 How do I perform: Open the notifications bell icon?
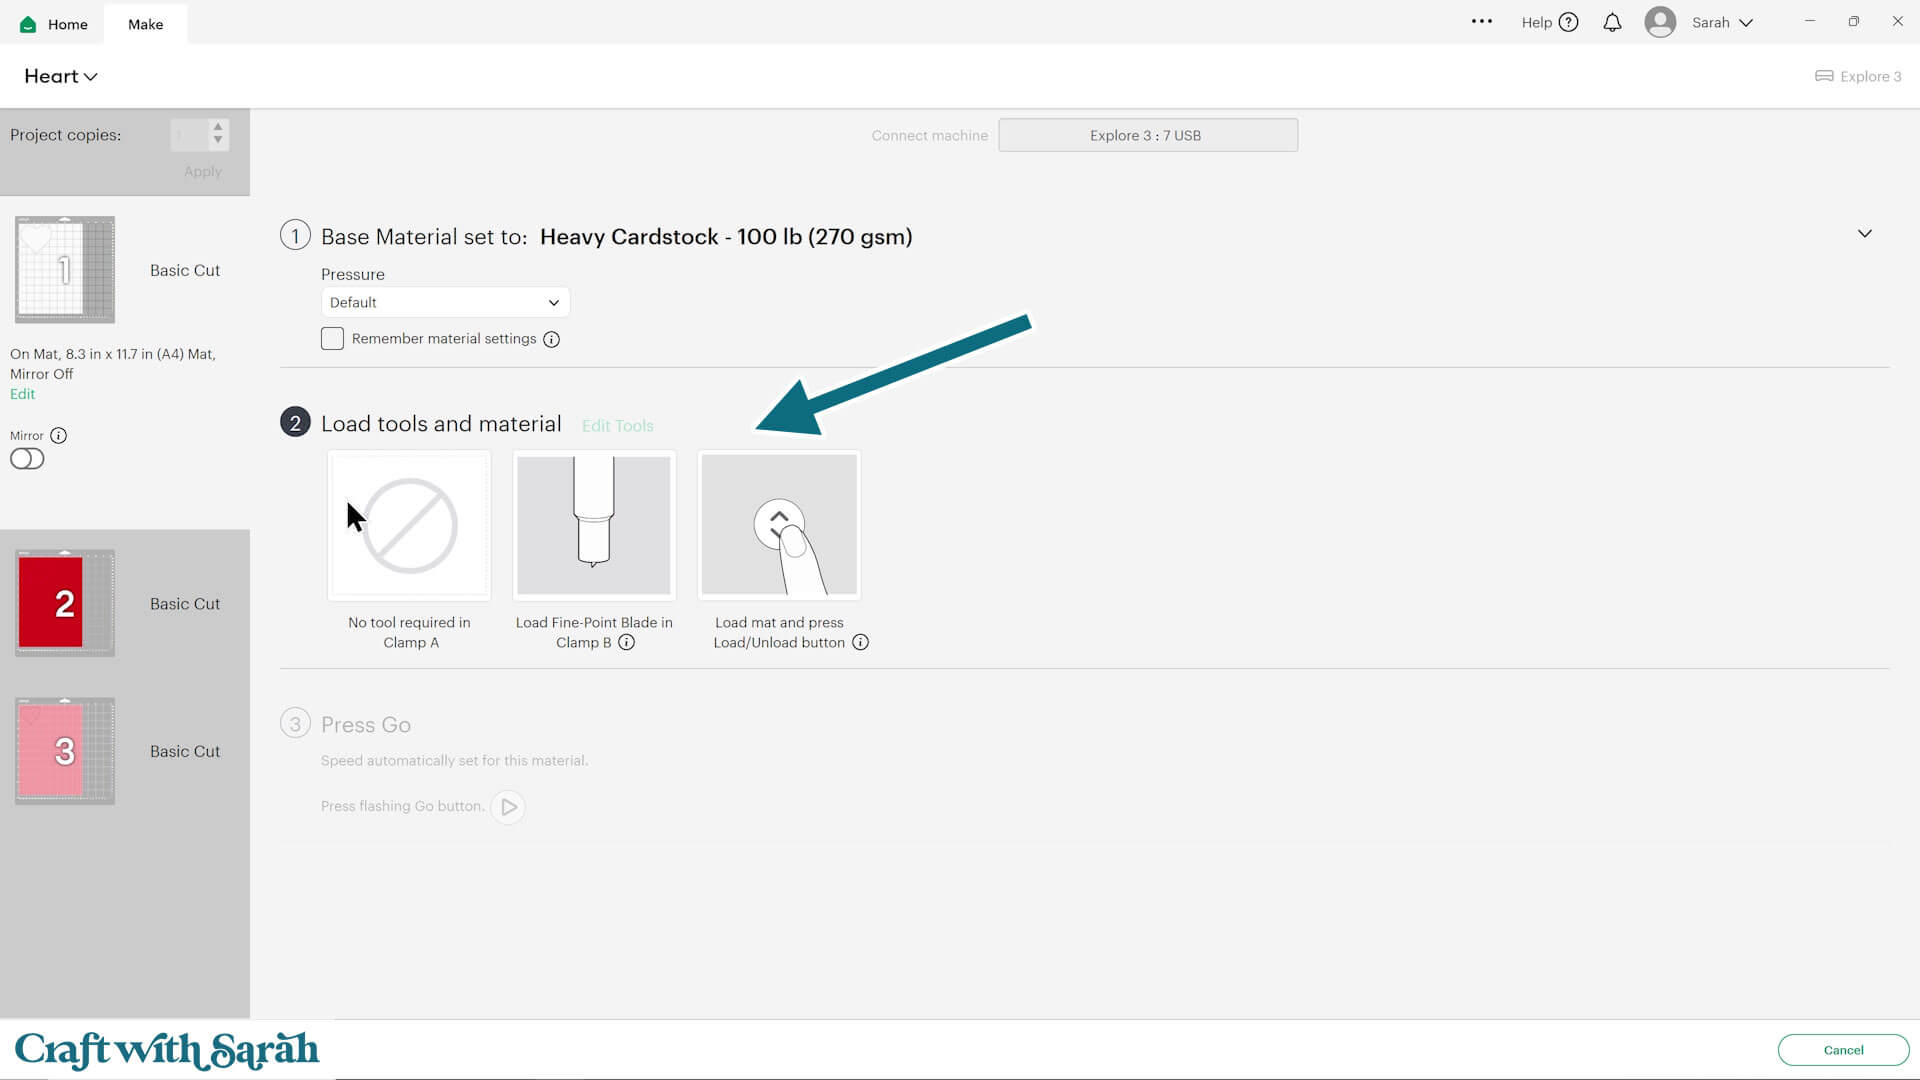(1612, 23)
